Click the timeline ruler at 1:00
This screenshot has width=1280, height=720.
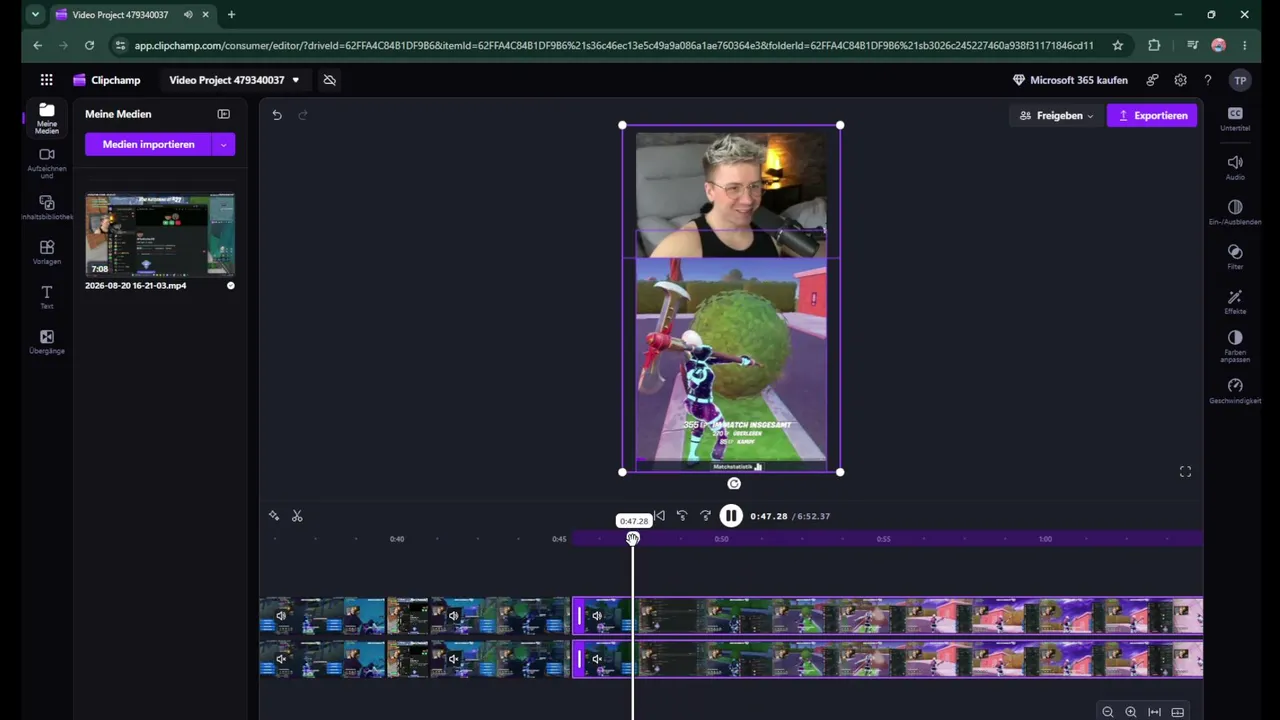[1045, 539]
